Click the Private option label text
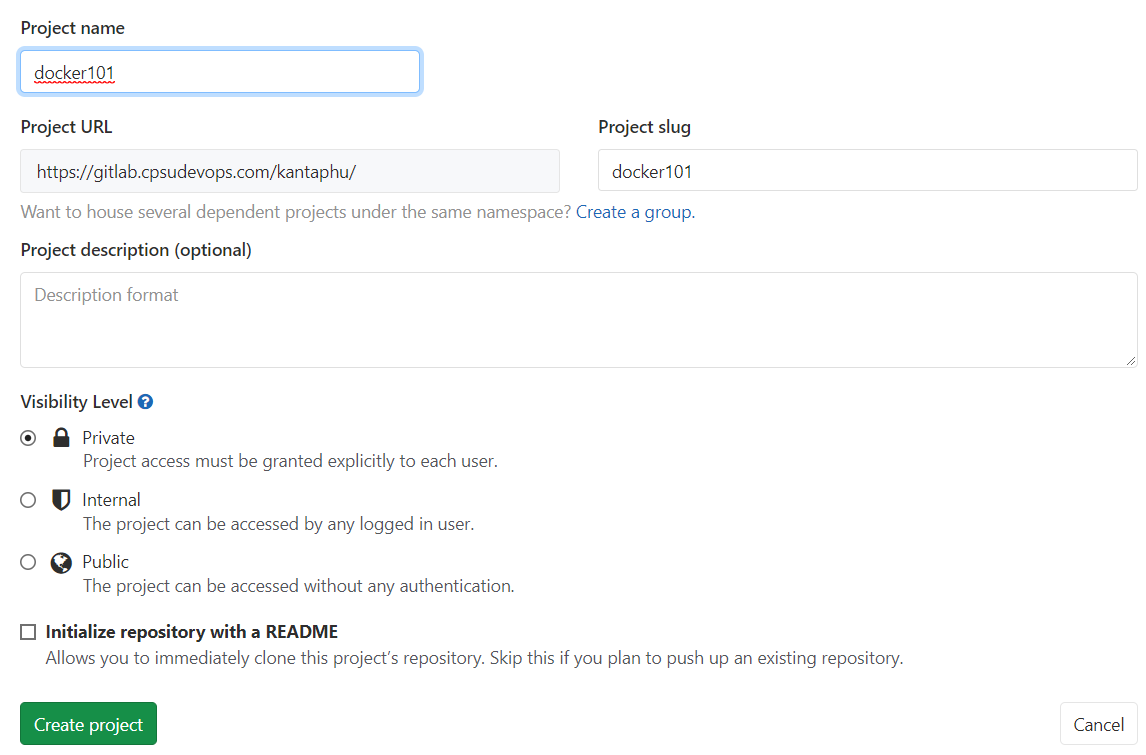The height and width of the screenshot is (755, 1146). coord(108,437)
